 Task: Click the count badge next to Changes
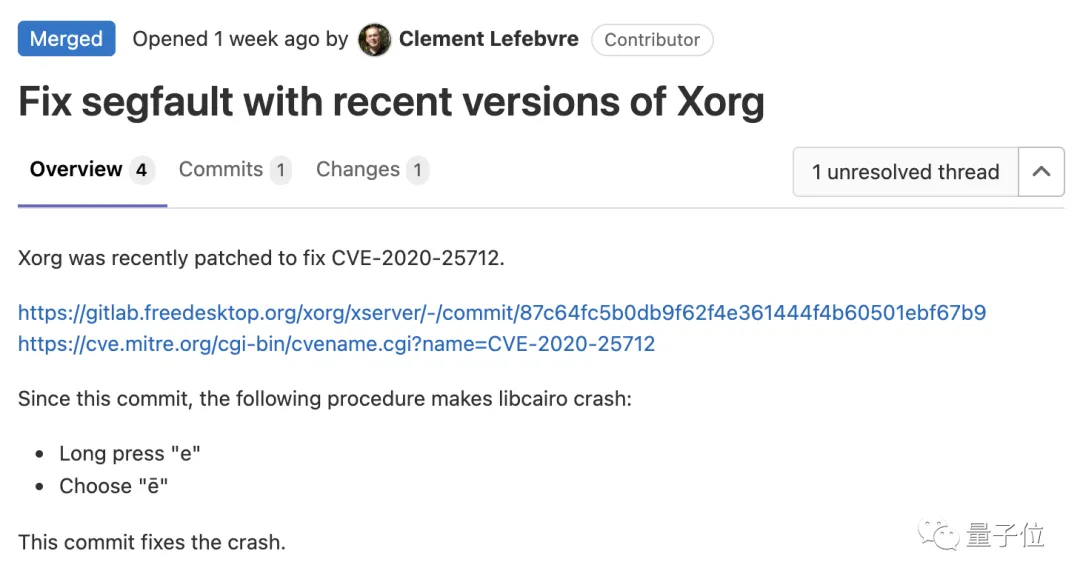418,170
